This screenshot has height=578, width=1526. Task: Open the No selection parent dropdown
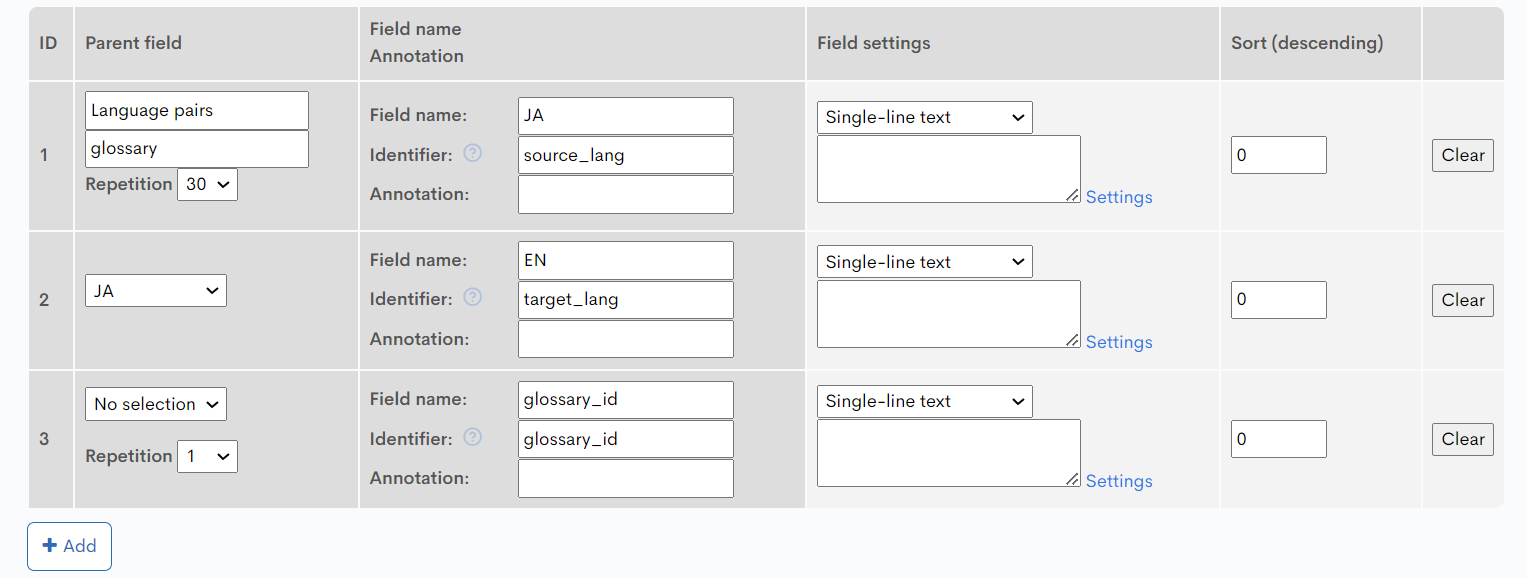(x=155, y=404)
